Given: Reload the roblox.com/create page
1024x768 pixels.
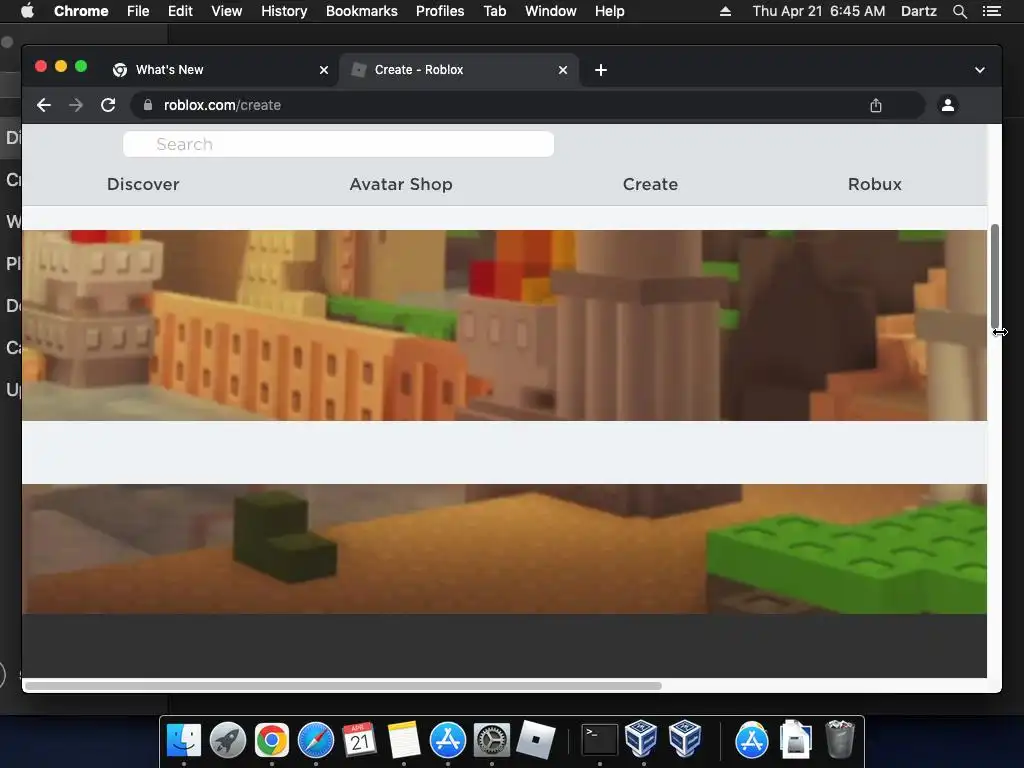Looking at the screenshot, I should pos(108,105).
